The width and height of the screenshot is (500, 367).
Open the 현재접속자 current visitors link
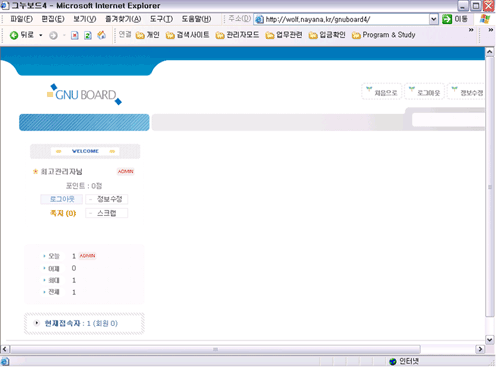point(81,323)
